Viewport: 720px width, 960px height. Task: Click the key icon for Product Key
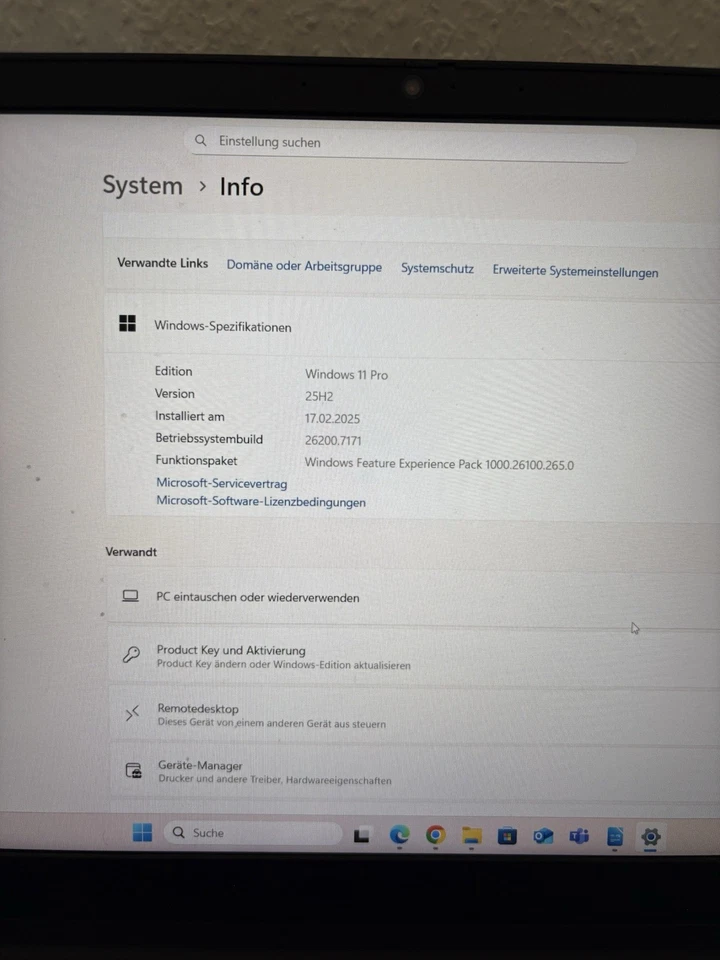[131, 654]
